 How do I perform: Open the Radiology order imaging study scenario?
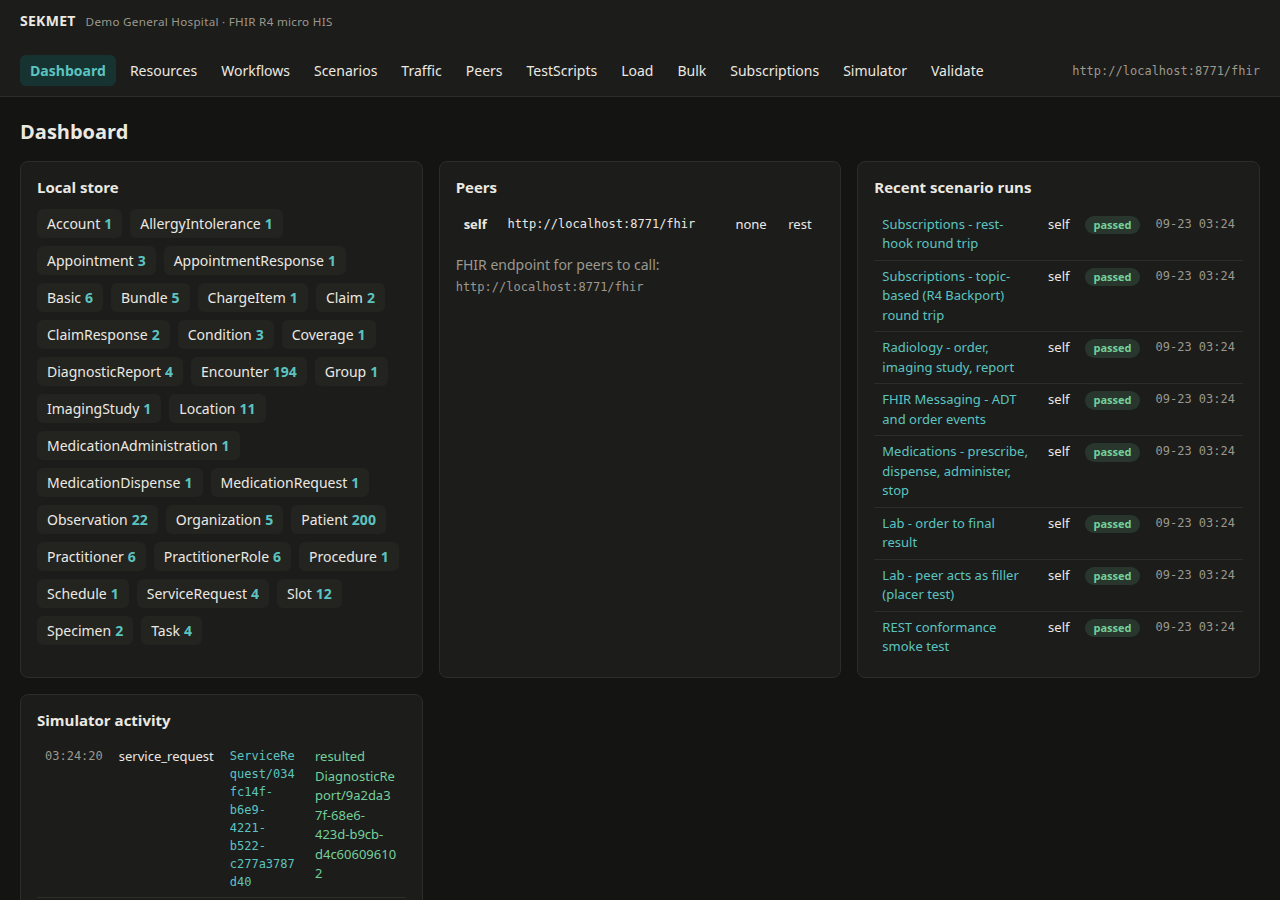948,357
